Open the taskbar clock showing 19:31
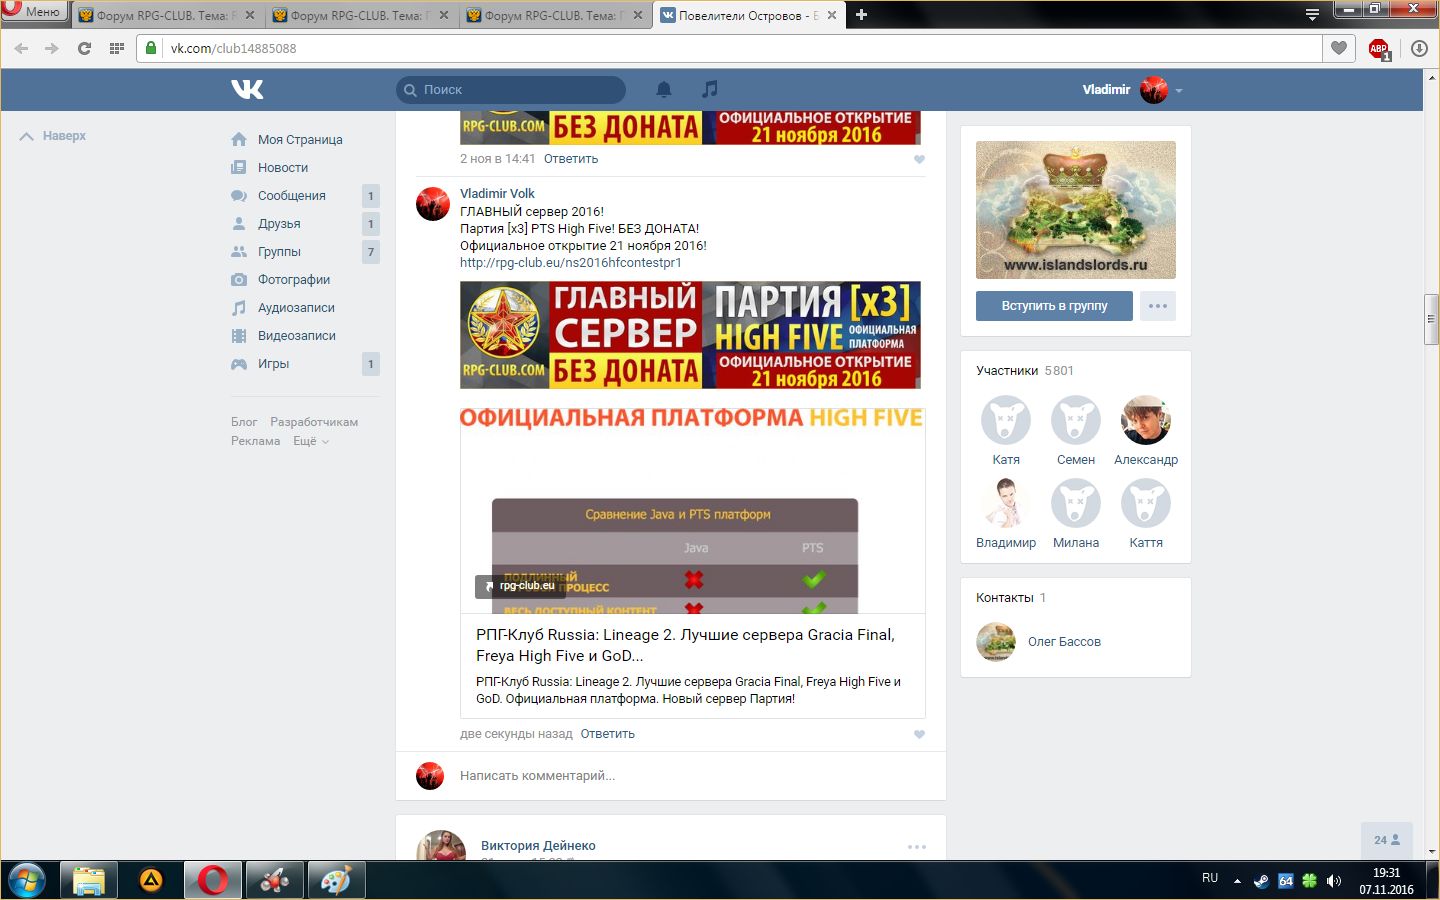Viewport: 1440px width, 900px height. [1386, 881]
